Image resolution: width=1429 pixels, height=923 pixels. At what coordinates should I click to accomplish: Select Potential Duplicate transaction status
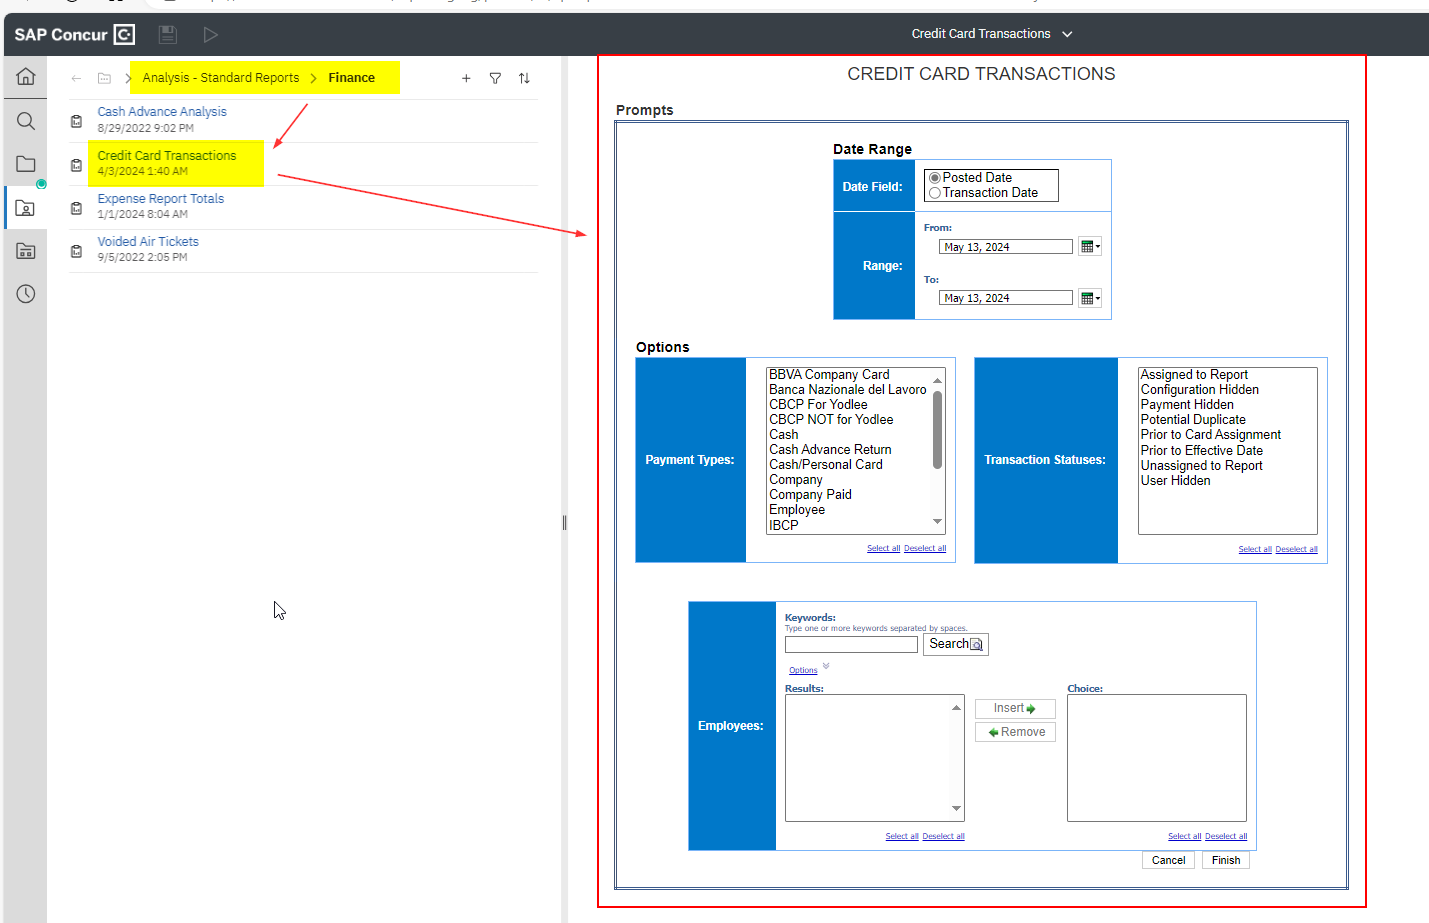[x=1193, y=420]
